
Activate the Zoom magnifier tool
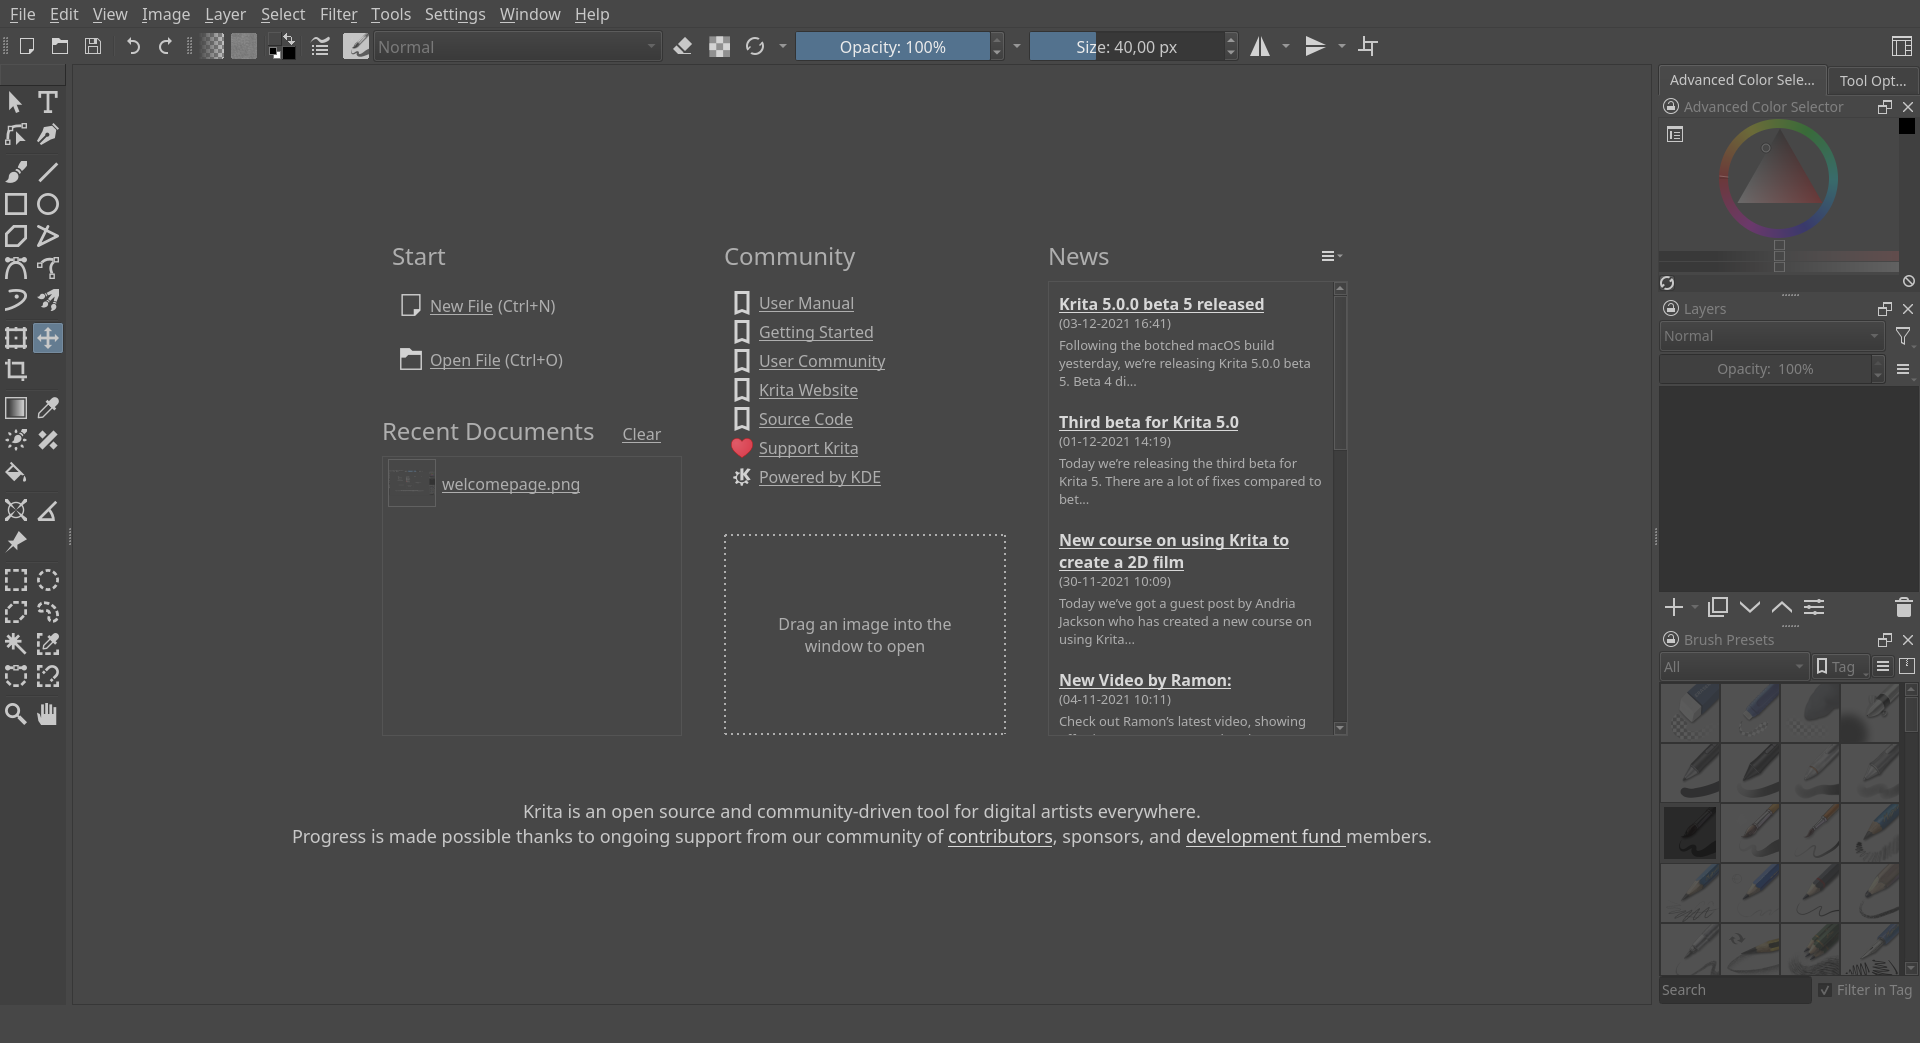(x=16, y=714)
